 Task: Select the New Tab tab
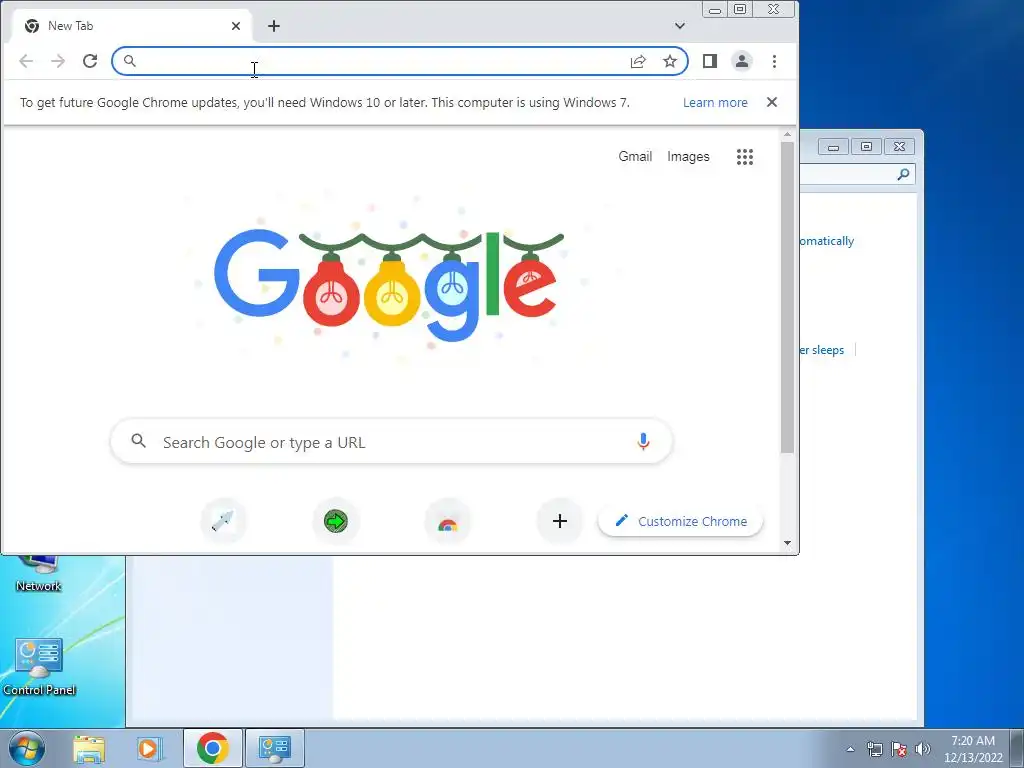click(x=131, y=26)
